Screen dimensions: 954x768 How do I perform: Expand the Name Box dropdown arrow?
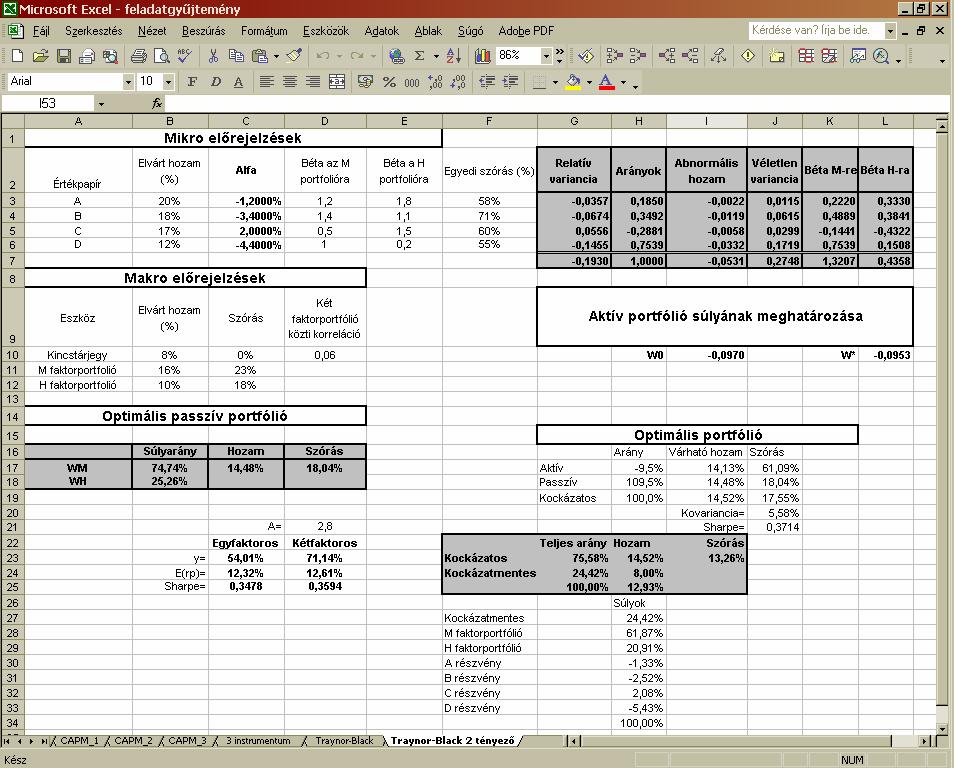(x=101, y=104)
